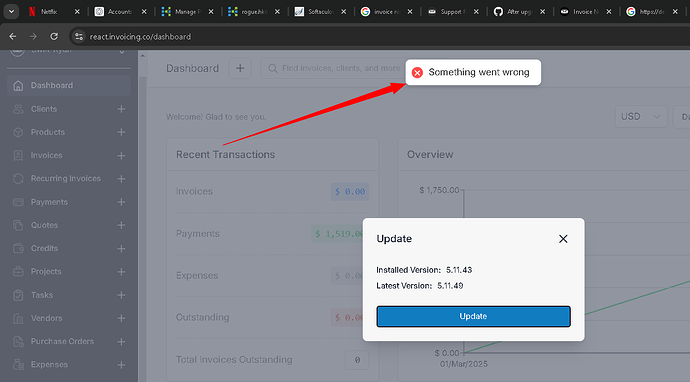Close the Softaculous browser tab
This screenshot has width=690, height=382.
click(x=344, y=12)
